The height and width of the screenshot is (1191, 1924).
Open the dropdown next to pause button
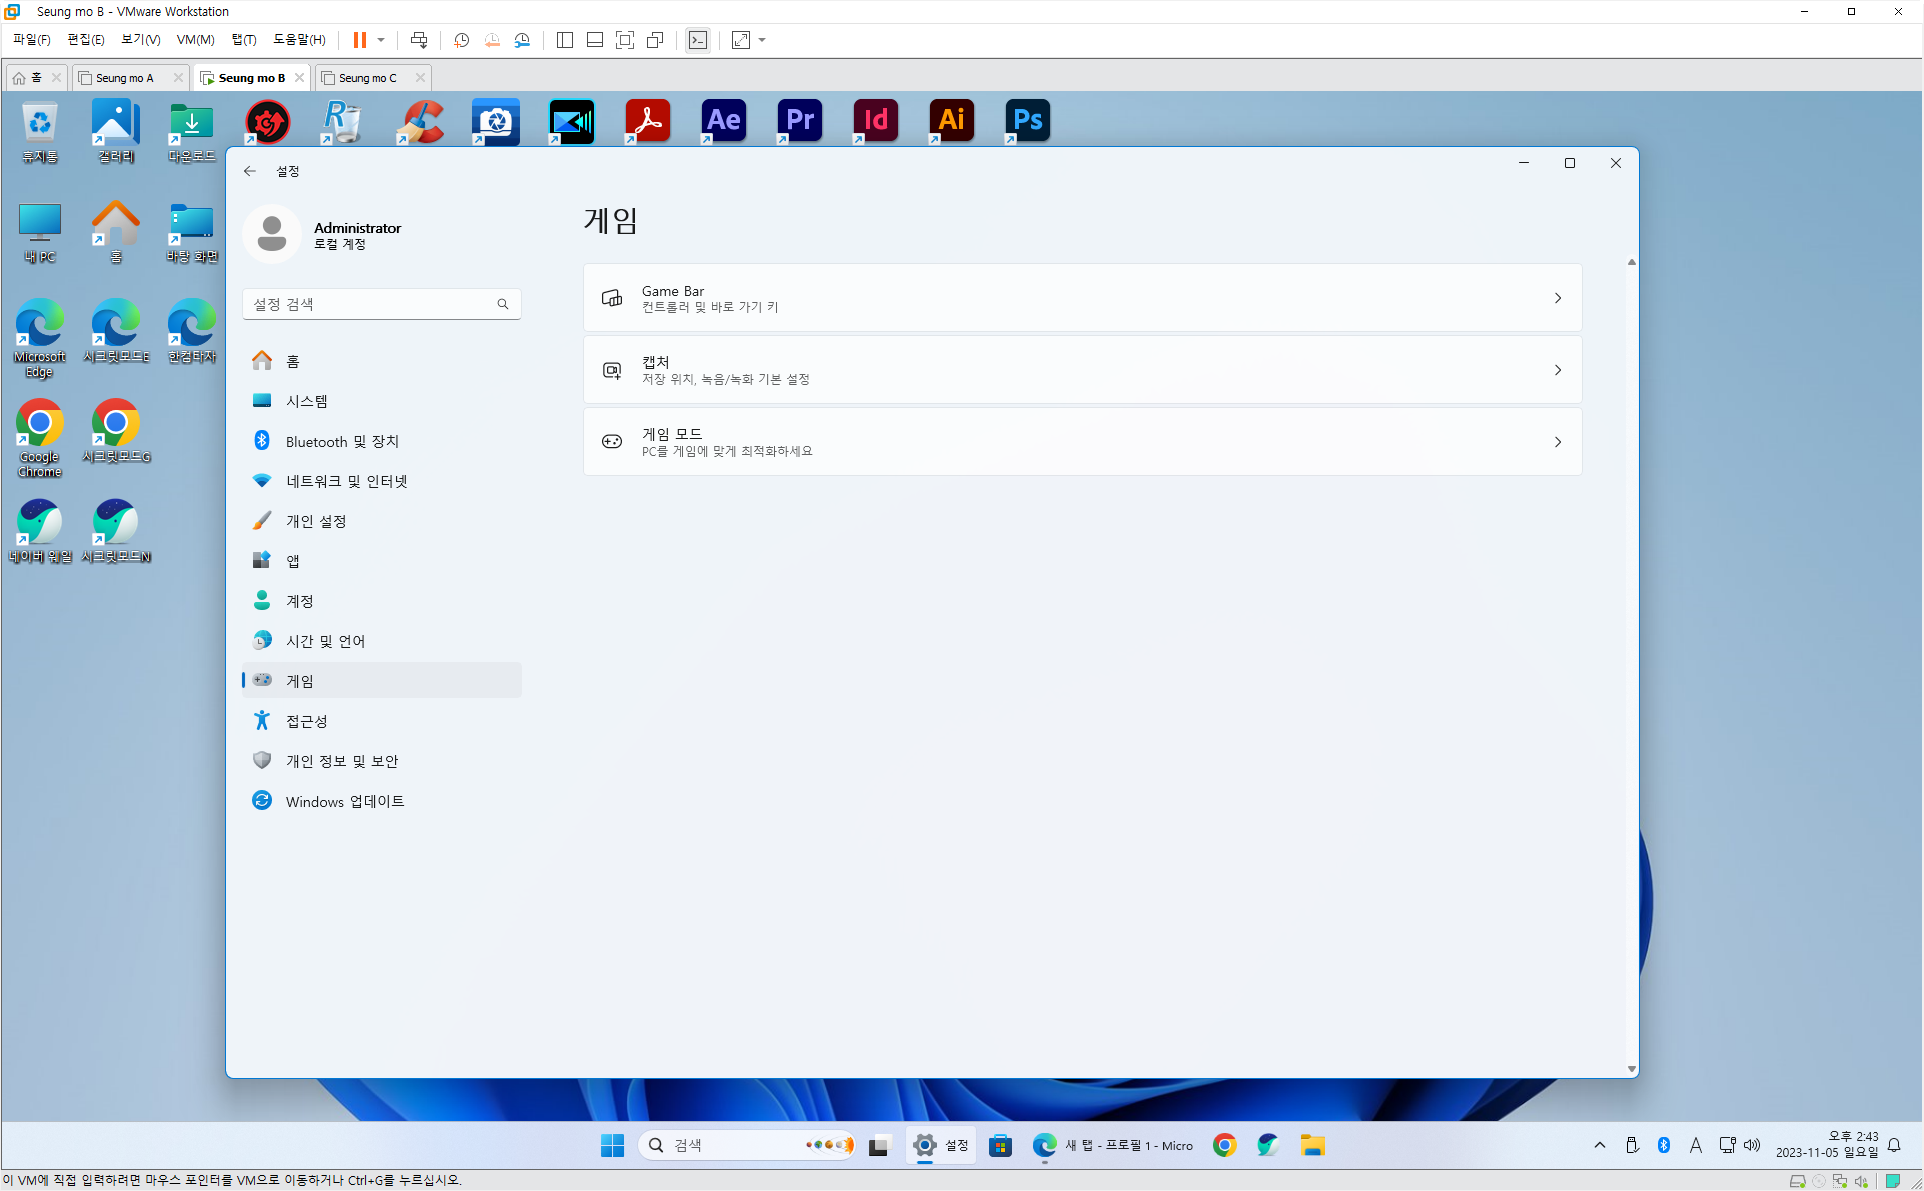pyautogui.click(x=381, y=40)
